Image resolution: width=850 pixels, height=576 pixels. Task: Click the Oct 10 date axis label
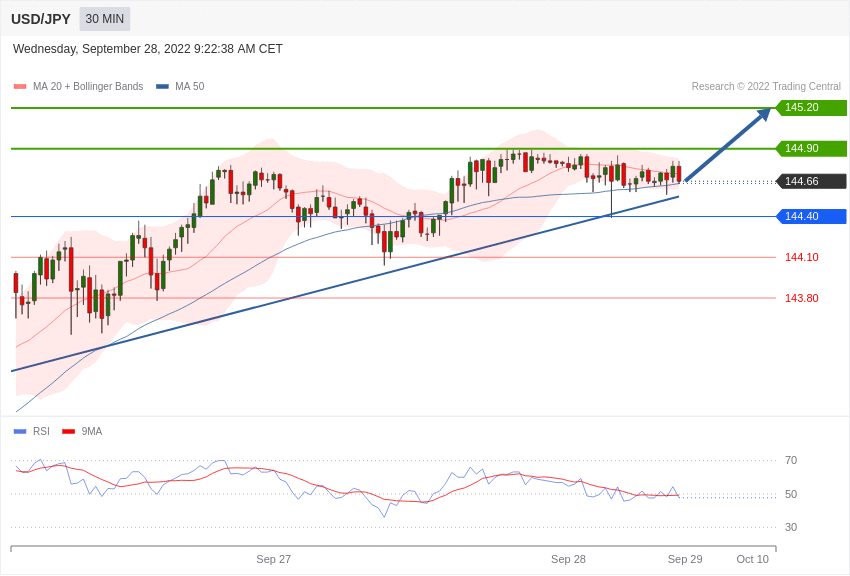coord(752,559)
